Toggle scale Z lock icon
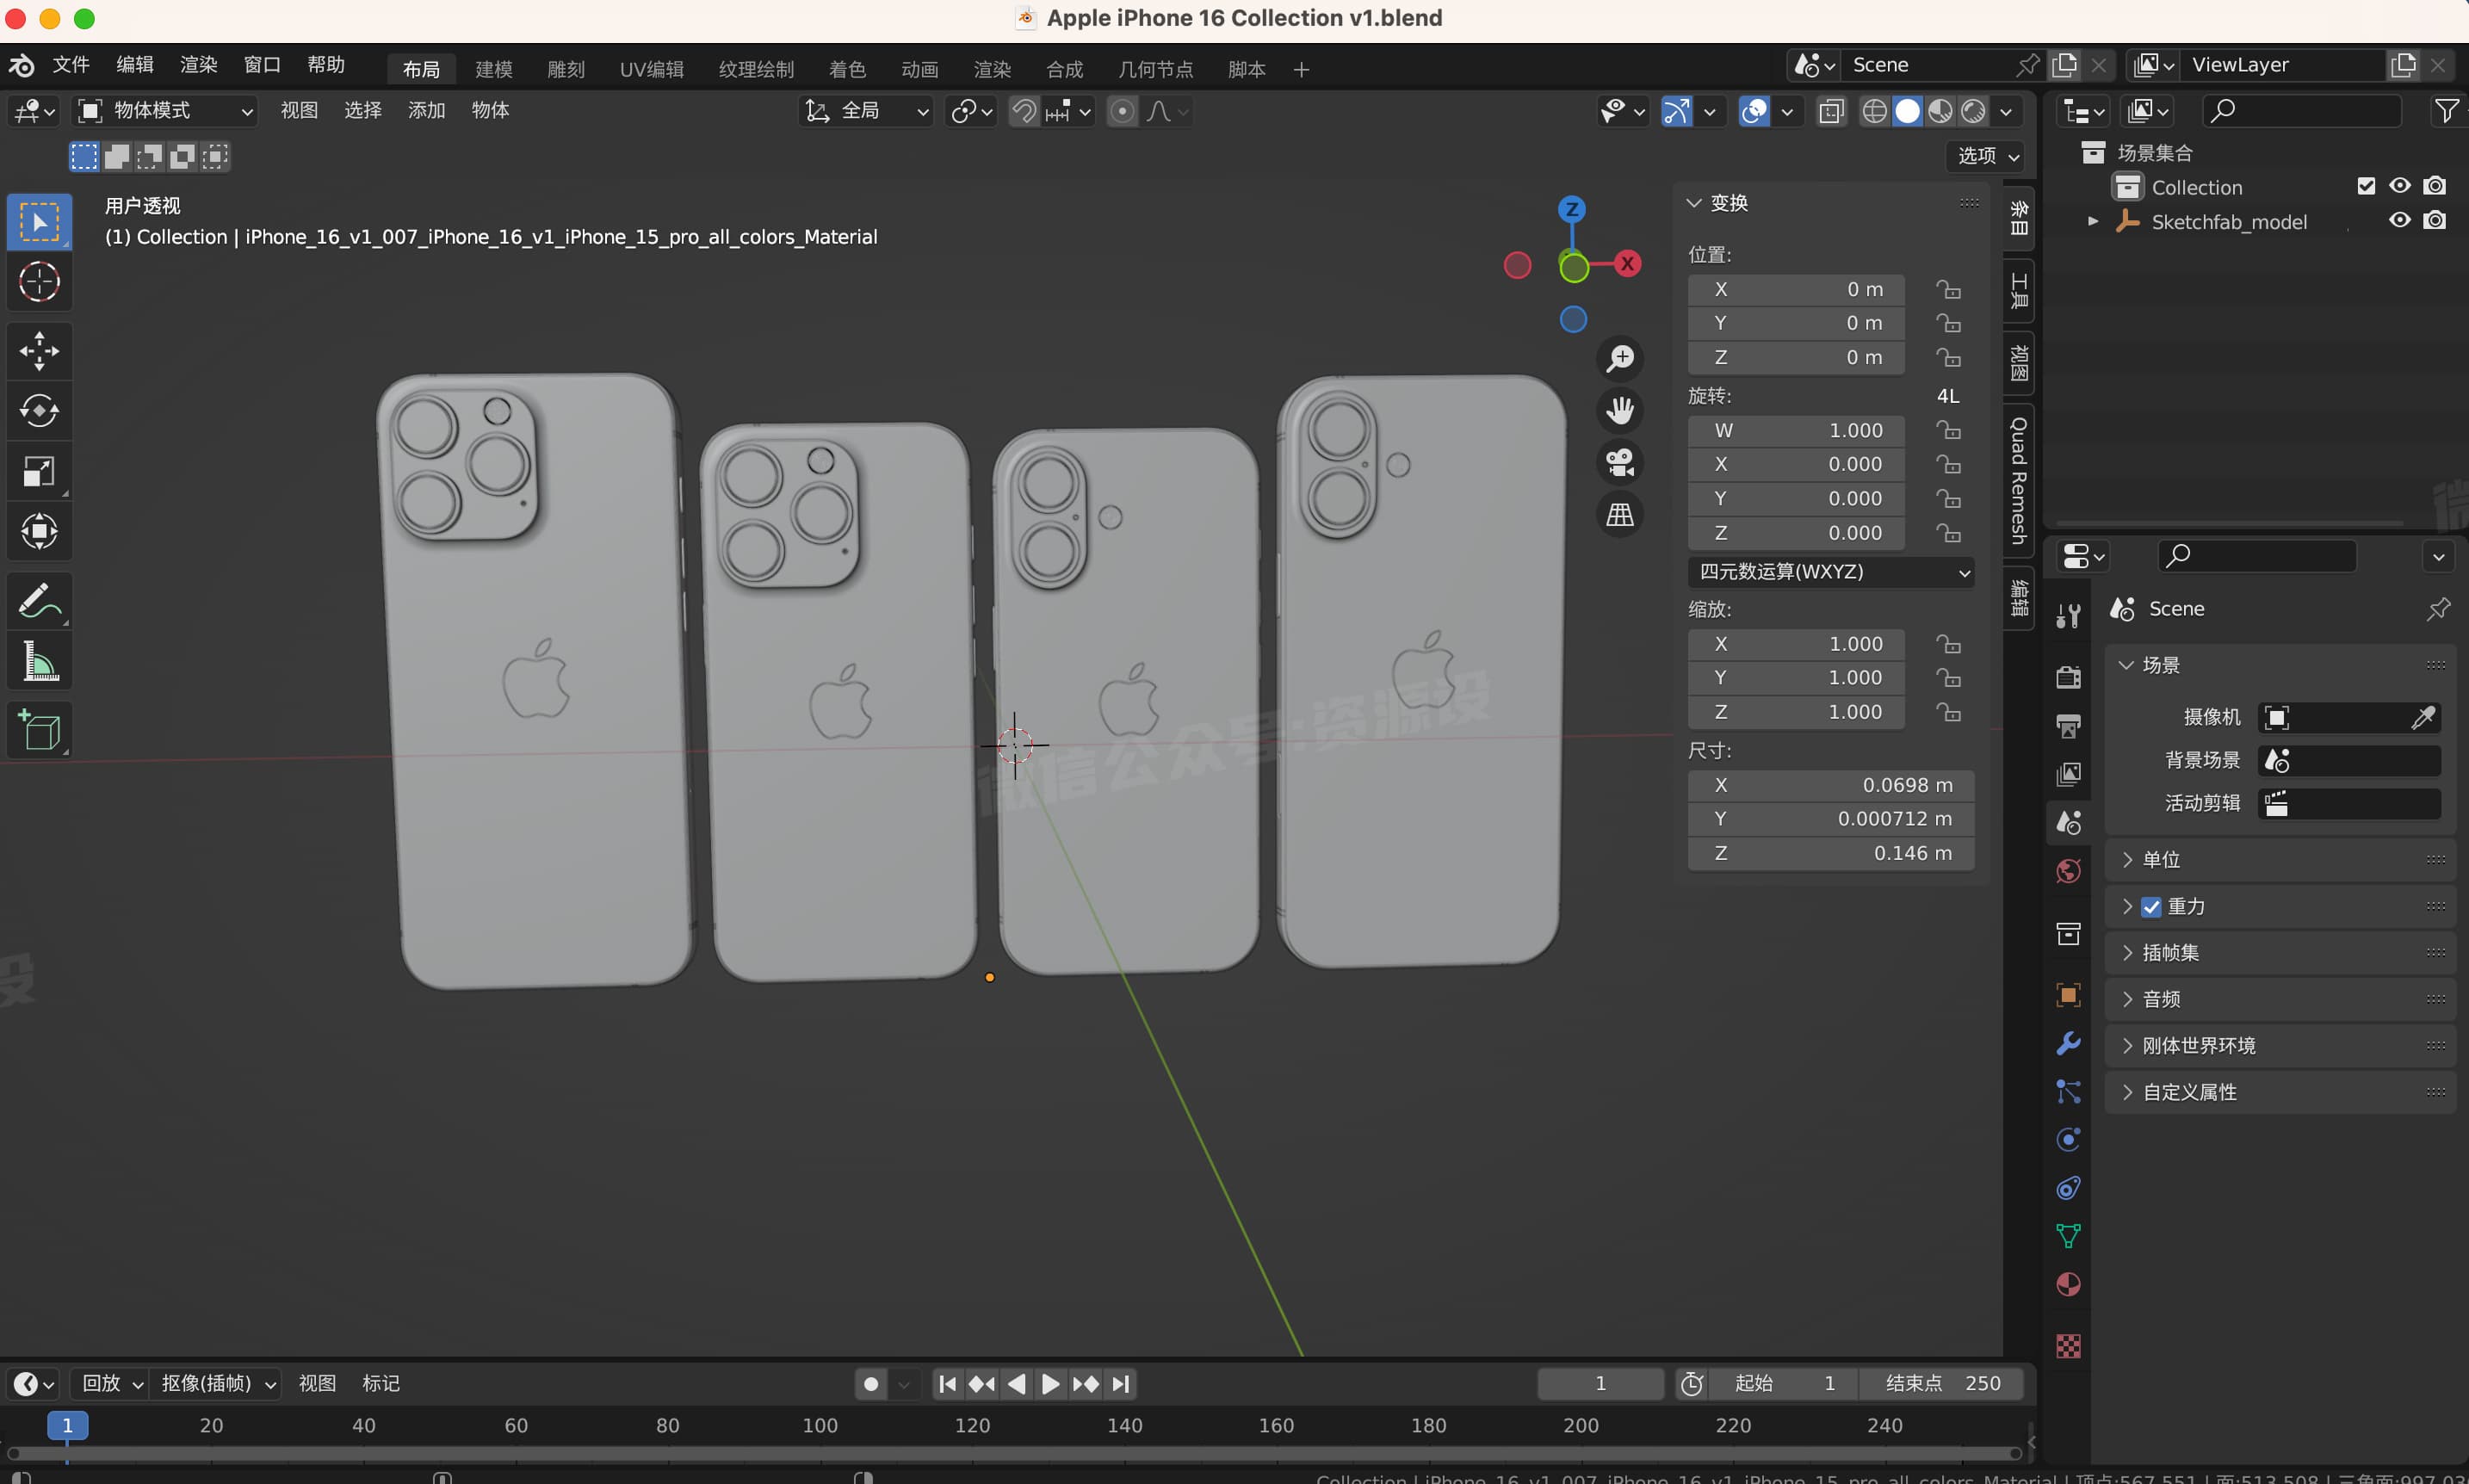 coord(1948,712)
